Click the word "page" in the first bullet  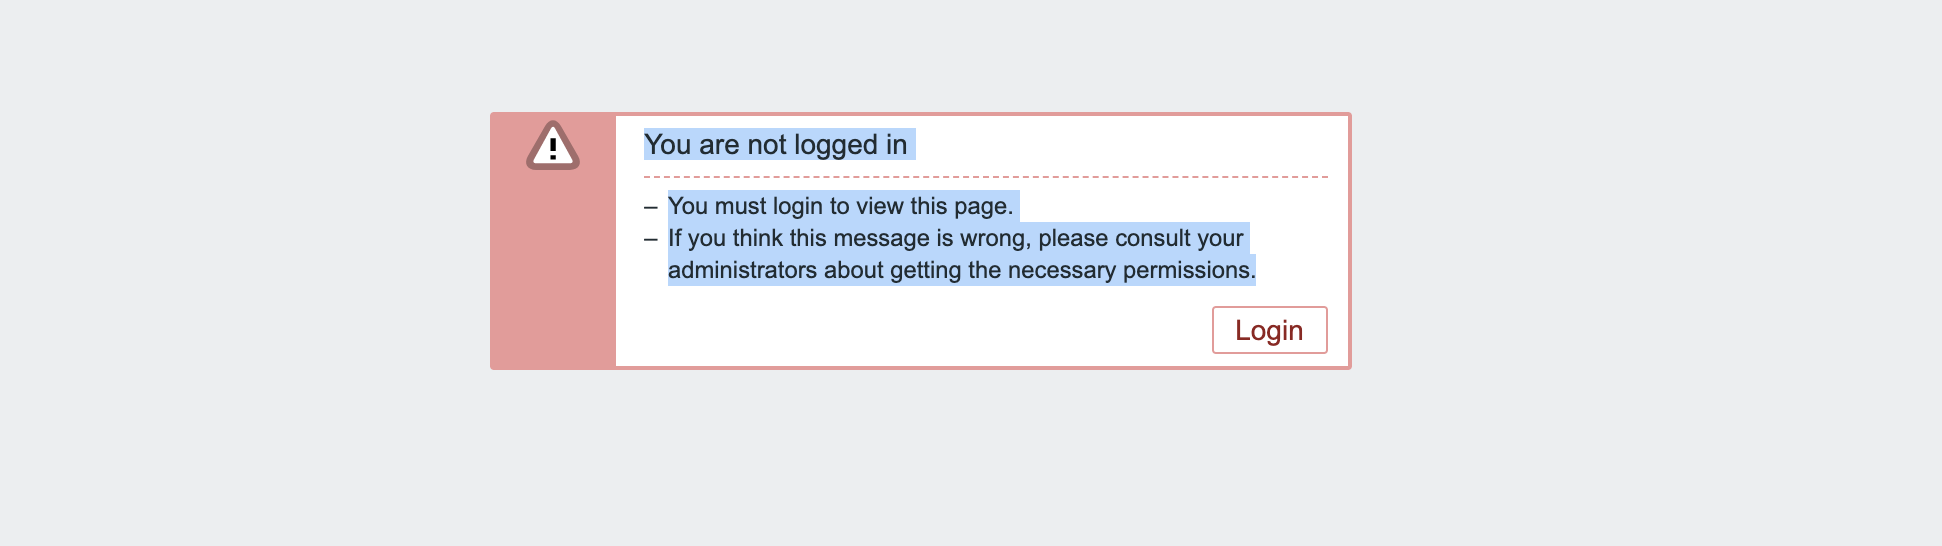click(982, 206)
